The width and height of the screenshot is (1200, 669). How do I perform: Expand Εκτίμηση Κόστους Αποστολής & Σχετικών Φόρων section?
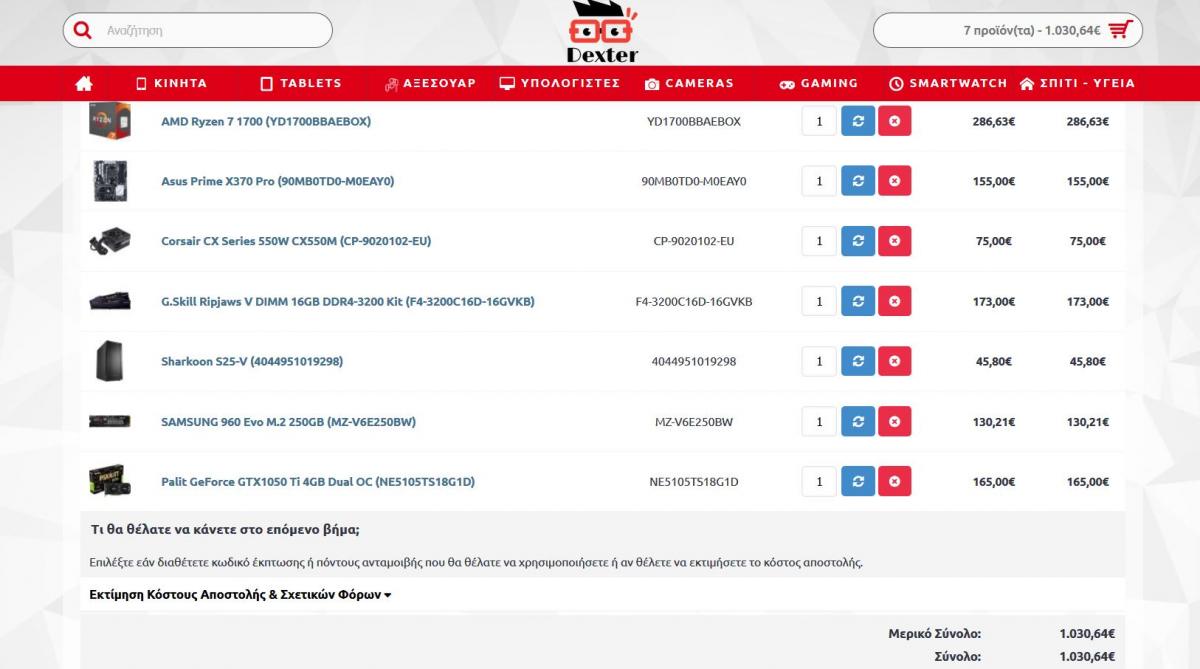[x=240, y=594]
